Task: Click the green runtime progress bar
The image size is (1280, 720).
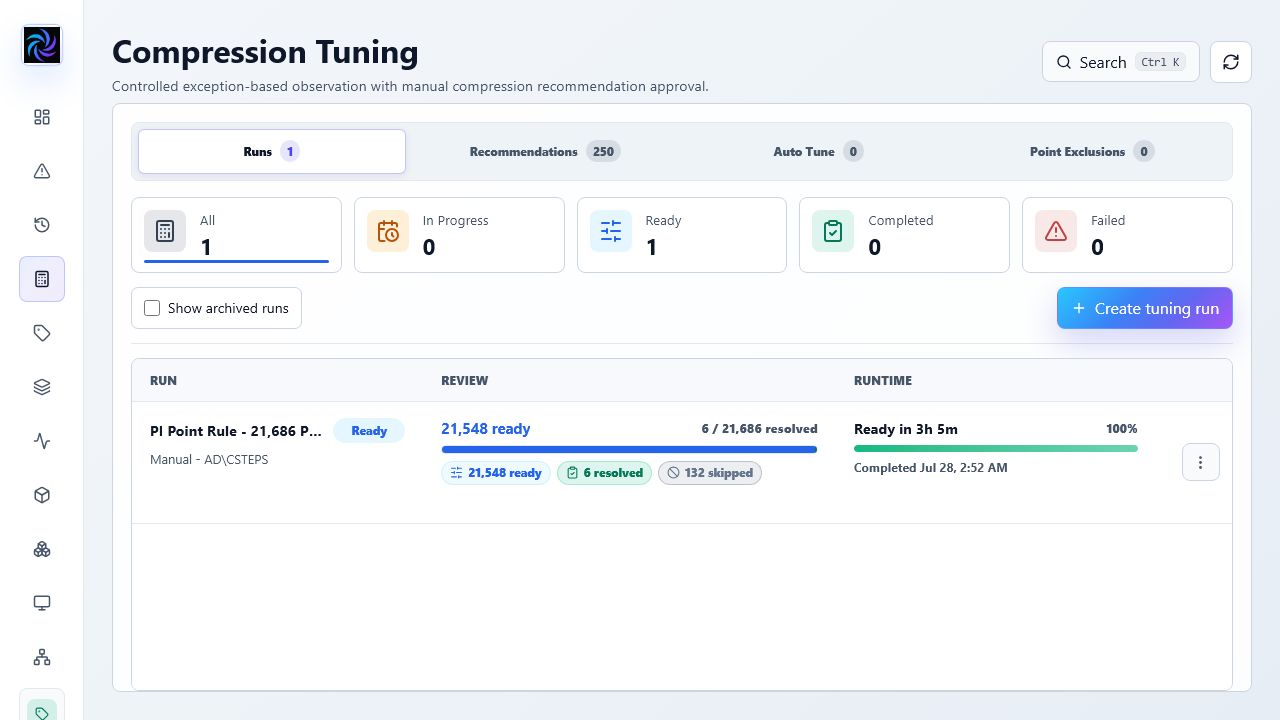Action: click(996, 449)
